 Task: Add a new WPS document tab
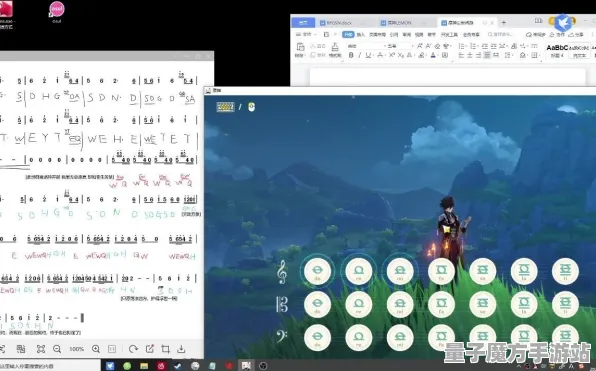coord(504,23)
